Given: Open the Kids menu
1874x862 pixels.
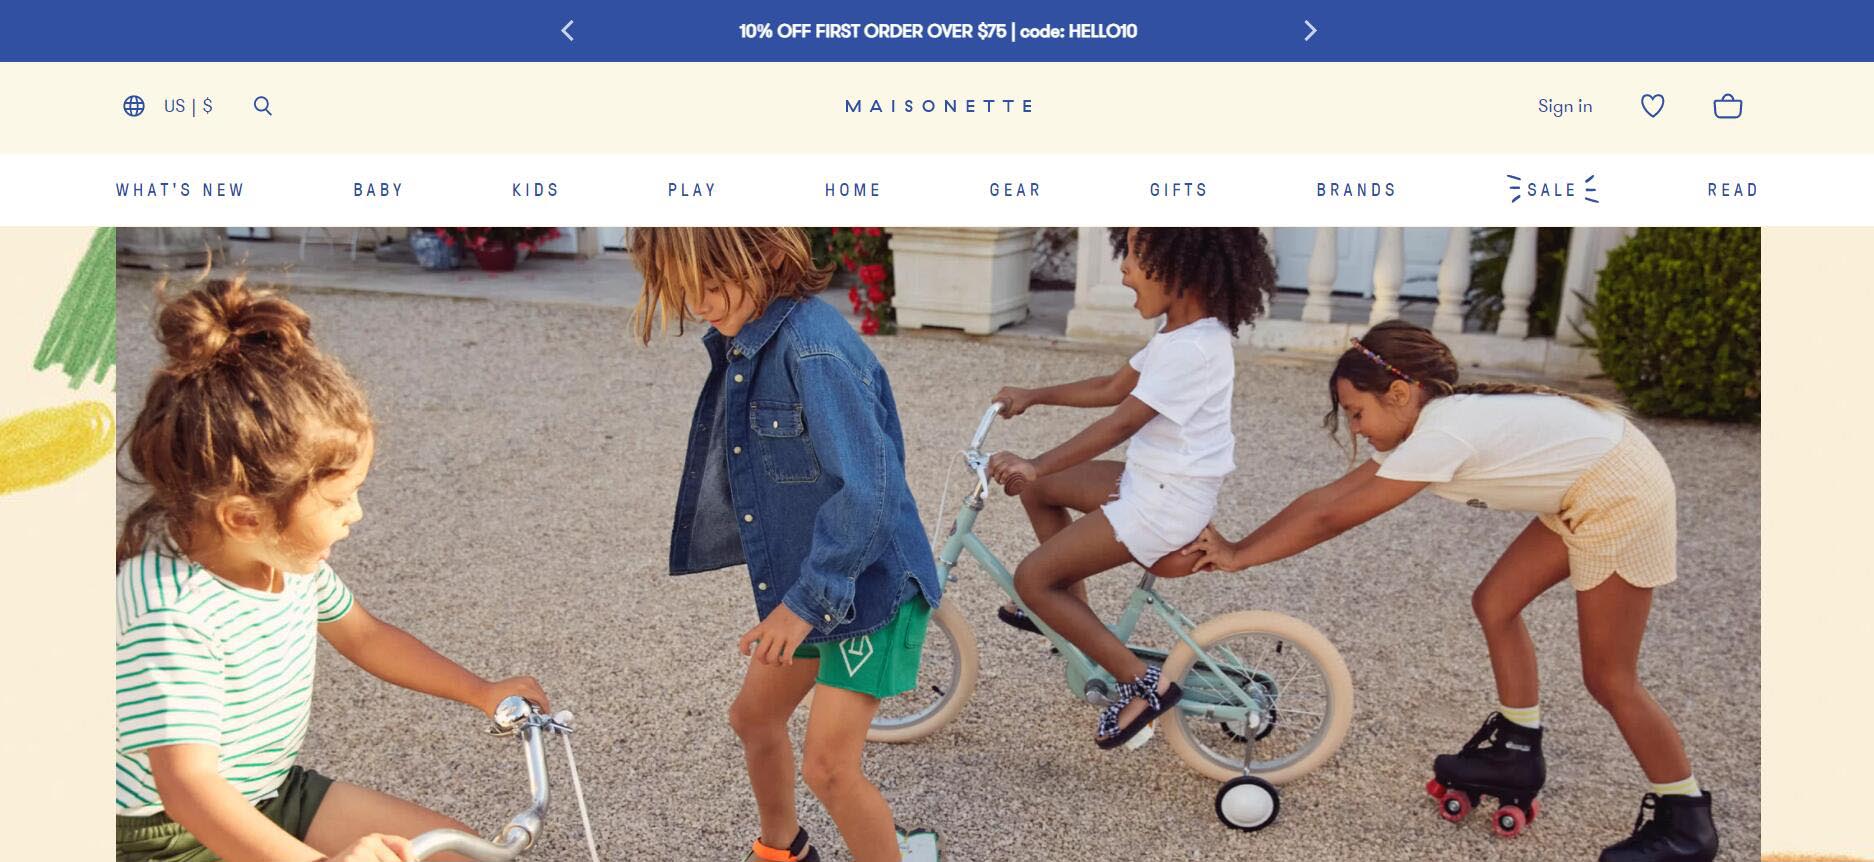Looking at the screenshot, I should tap(535, 190).
